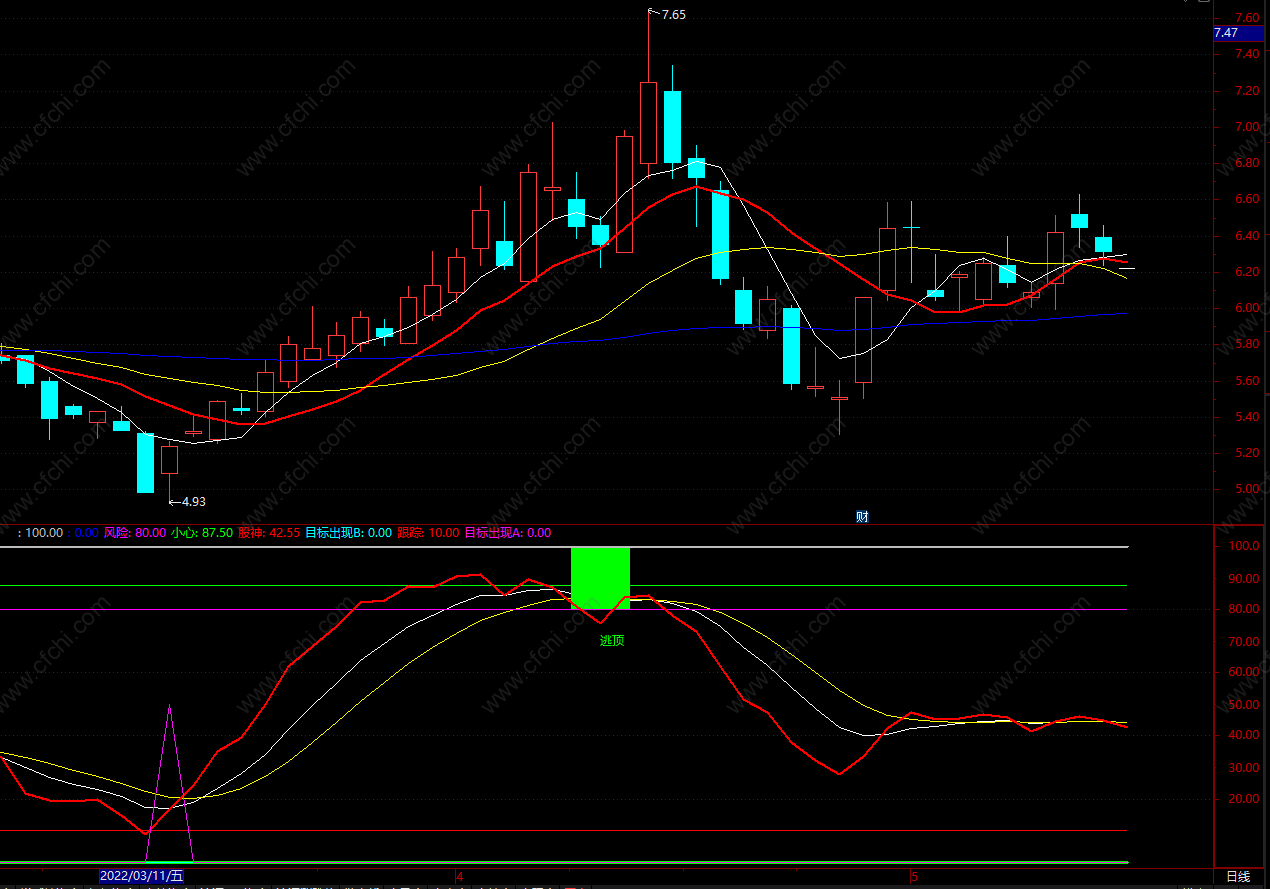Click the 7.47 current price tag
Image resolution: width=1270 pixels, height=889 pixels.
[1238, 33]
